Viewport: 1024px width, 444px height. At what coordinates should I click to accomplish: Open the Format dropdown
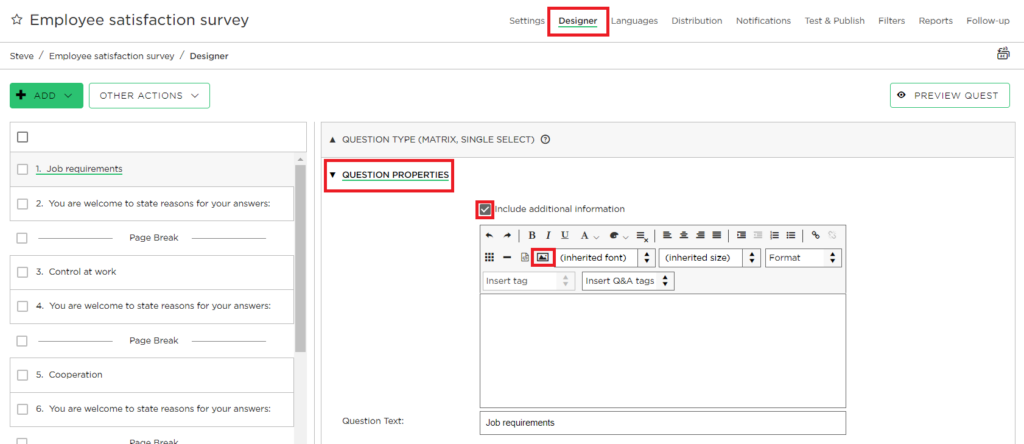pos(803,257)
